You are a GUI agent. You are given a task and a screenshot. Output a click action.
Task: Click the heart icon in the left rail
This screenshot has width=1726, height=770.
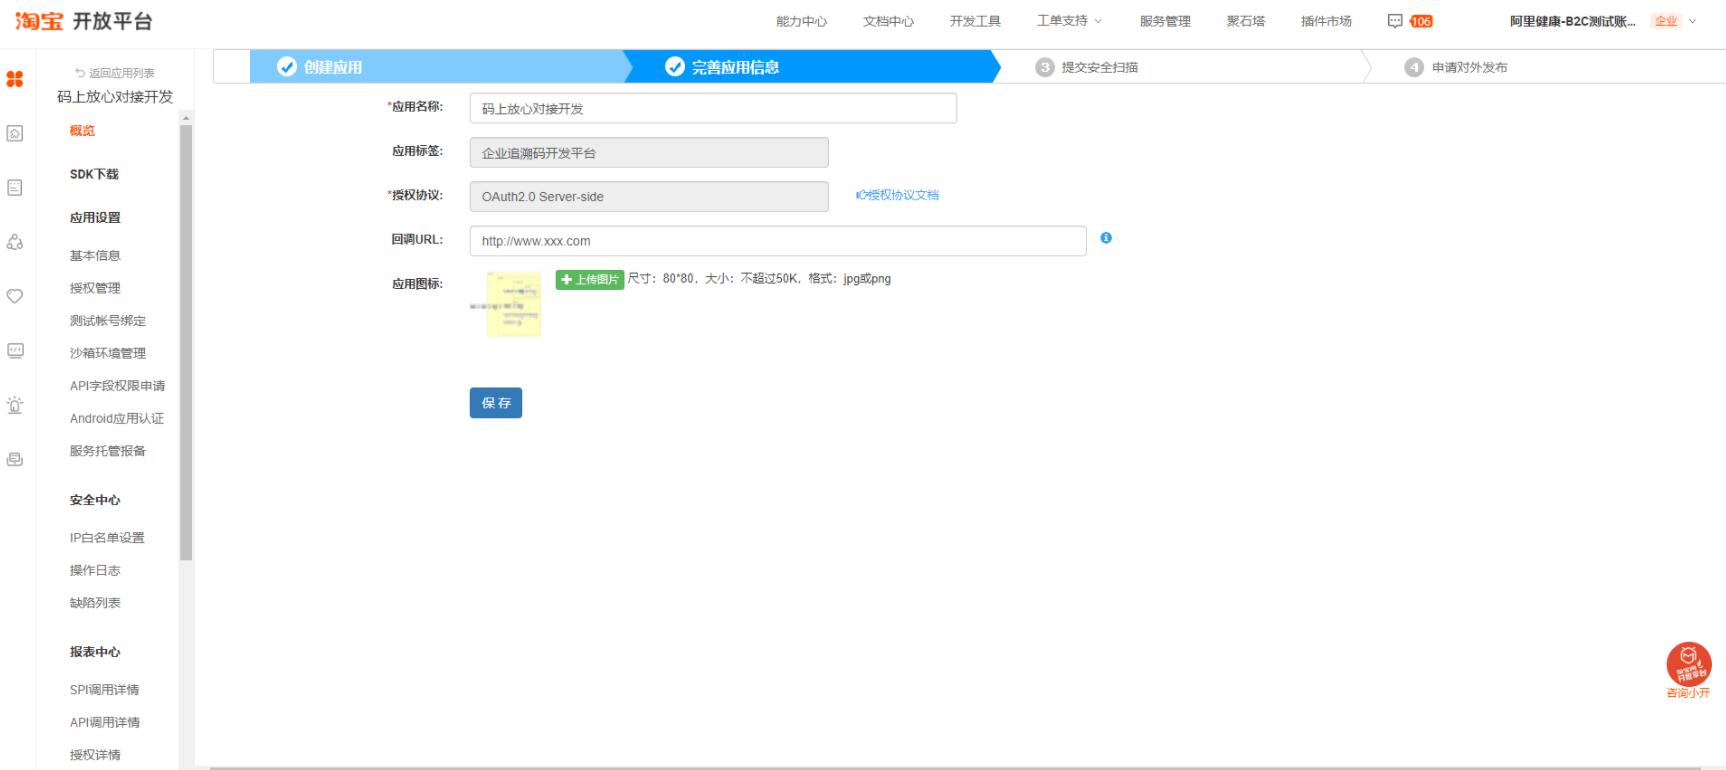15,296
